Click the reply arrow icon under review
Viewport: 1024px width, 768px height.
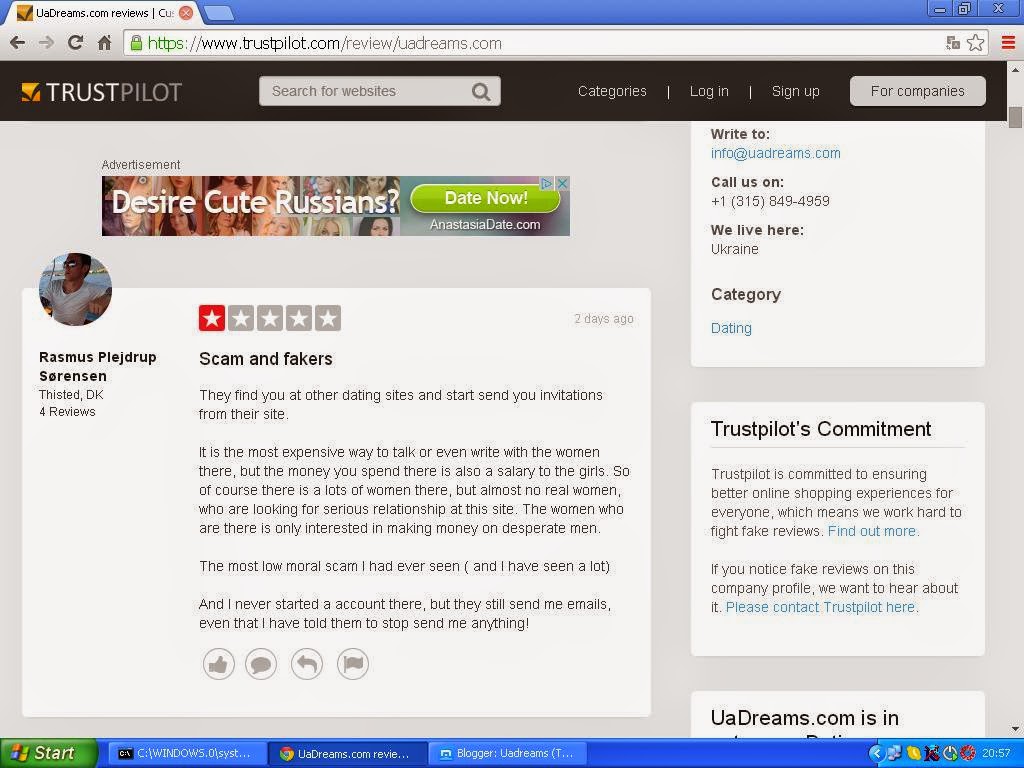307,664
